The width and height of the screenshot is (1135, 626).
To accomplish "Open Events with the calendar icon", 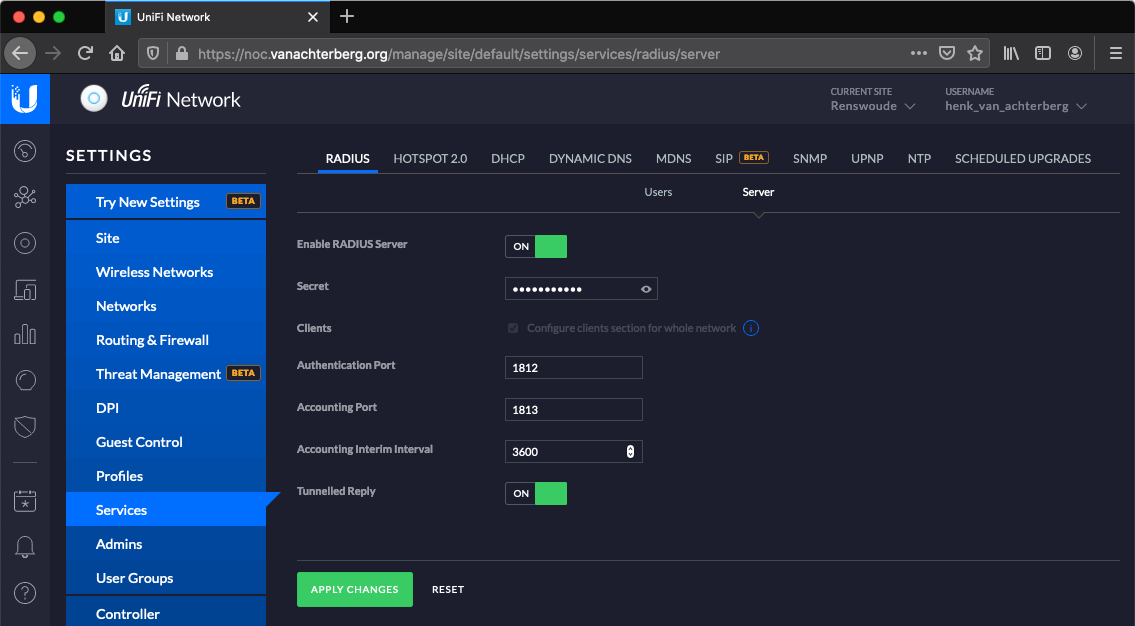I will point(25,501).
